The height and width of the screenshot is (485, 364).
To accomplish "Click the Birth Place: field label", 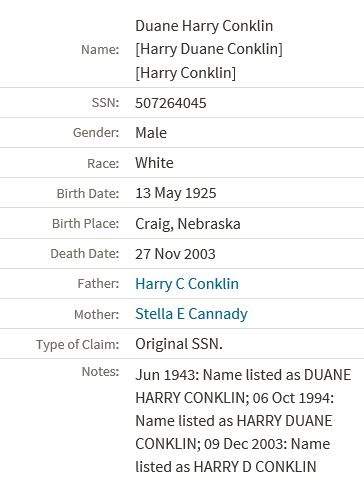I will tap(86, 223).
